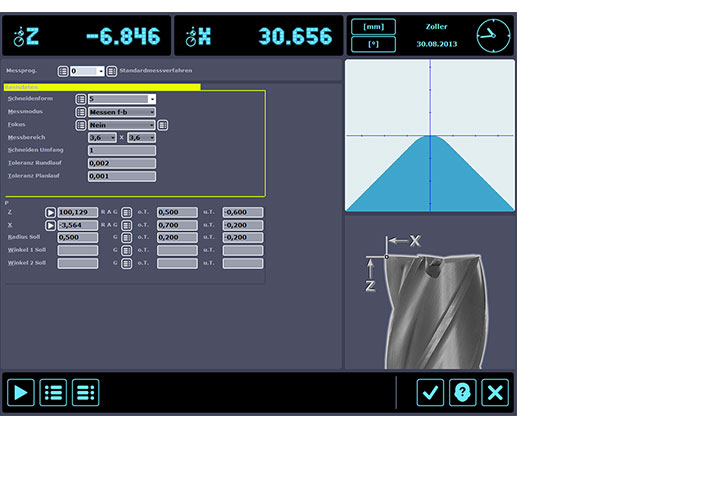Confirm with the checkmark button
Screen dimensions: 725x480
pyautogui.click(x=430, y=393)
